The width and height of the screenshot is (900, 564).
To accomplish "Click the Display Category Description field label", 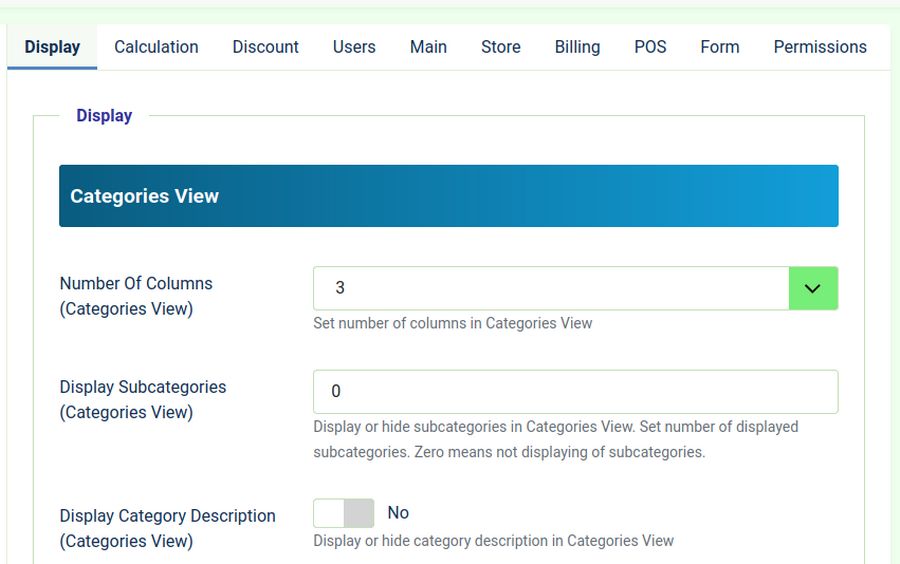I will pyautogui.click(x=167, y=528).
